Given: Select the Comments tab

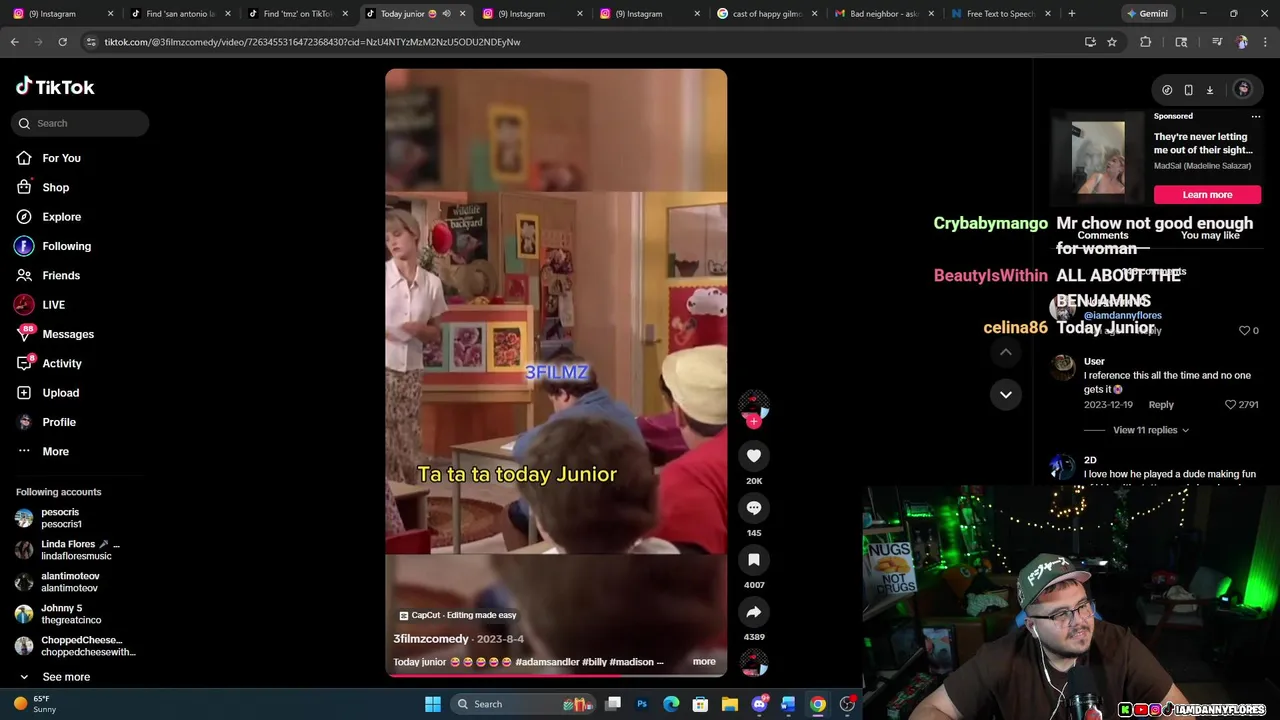Looking at the screenshot, I should pyautogui.click(x=1103, y=236).
